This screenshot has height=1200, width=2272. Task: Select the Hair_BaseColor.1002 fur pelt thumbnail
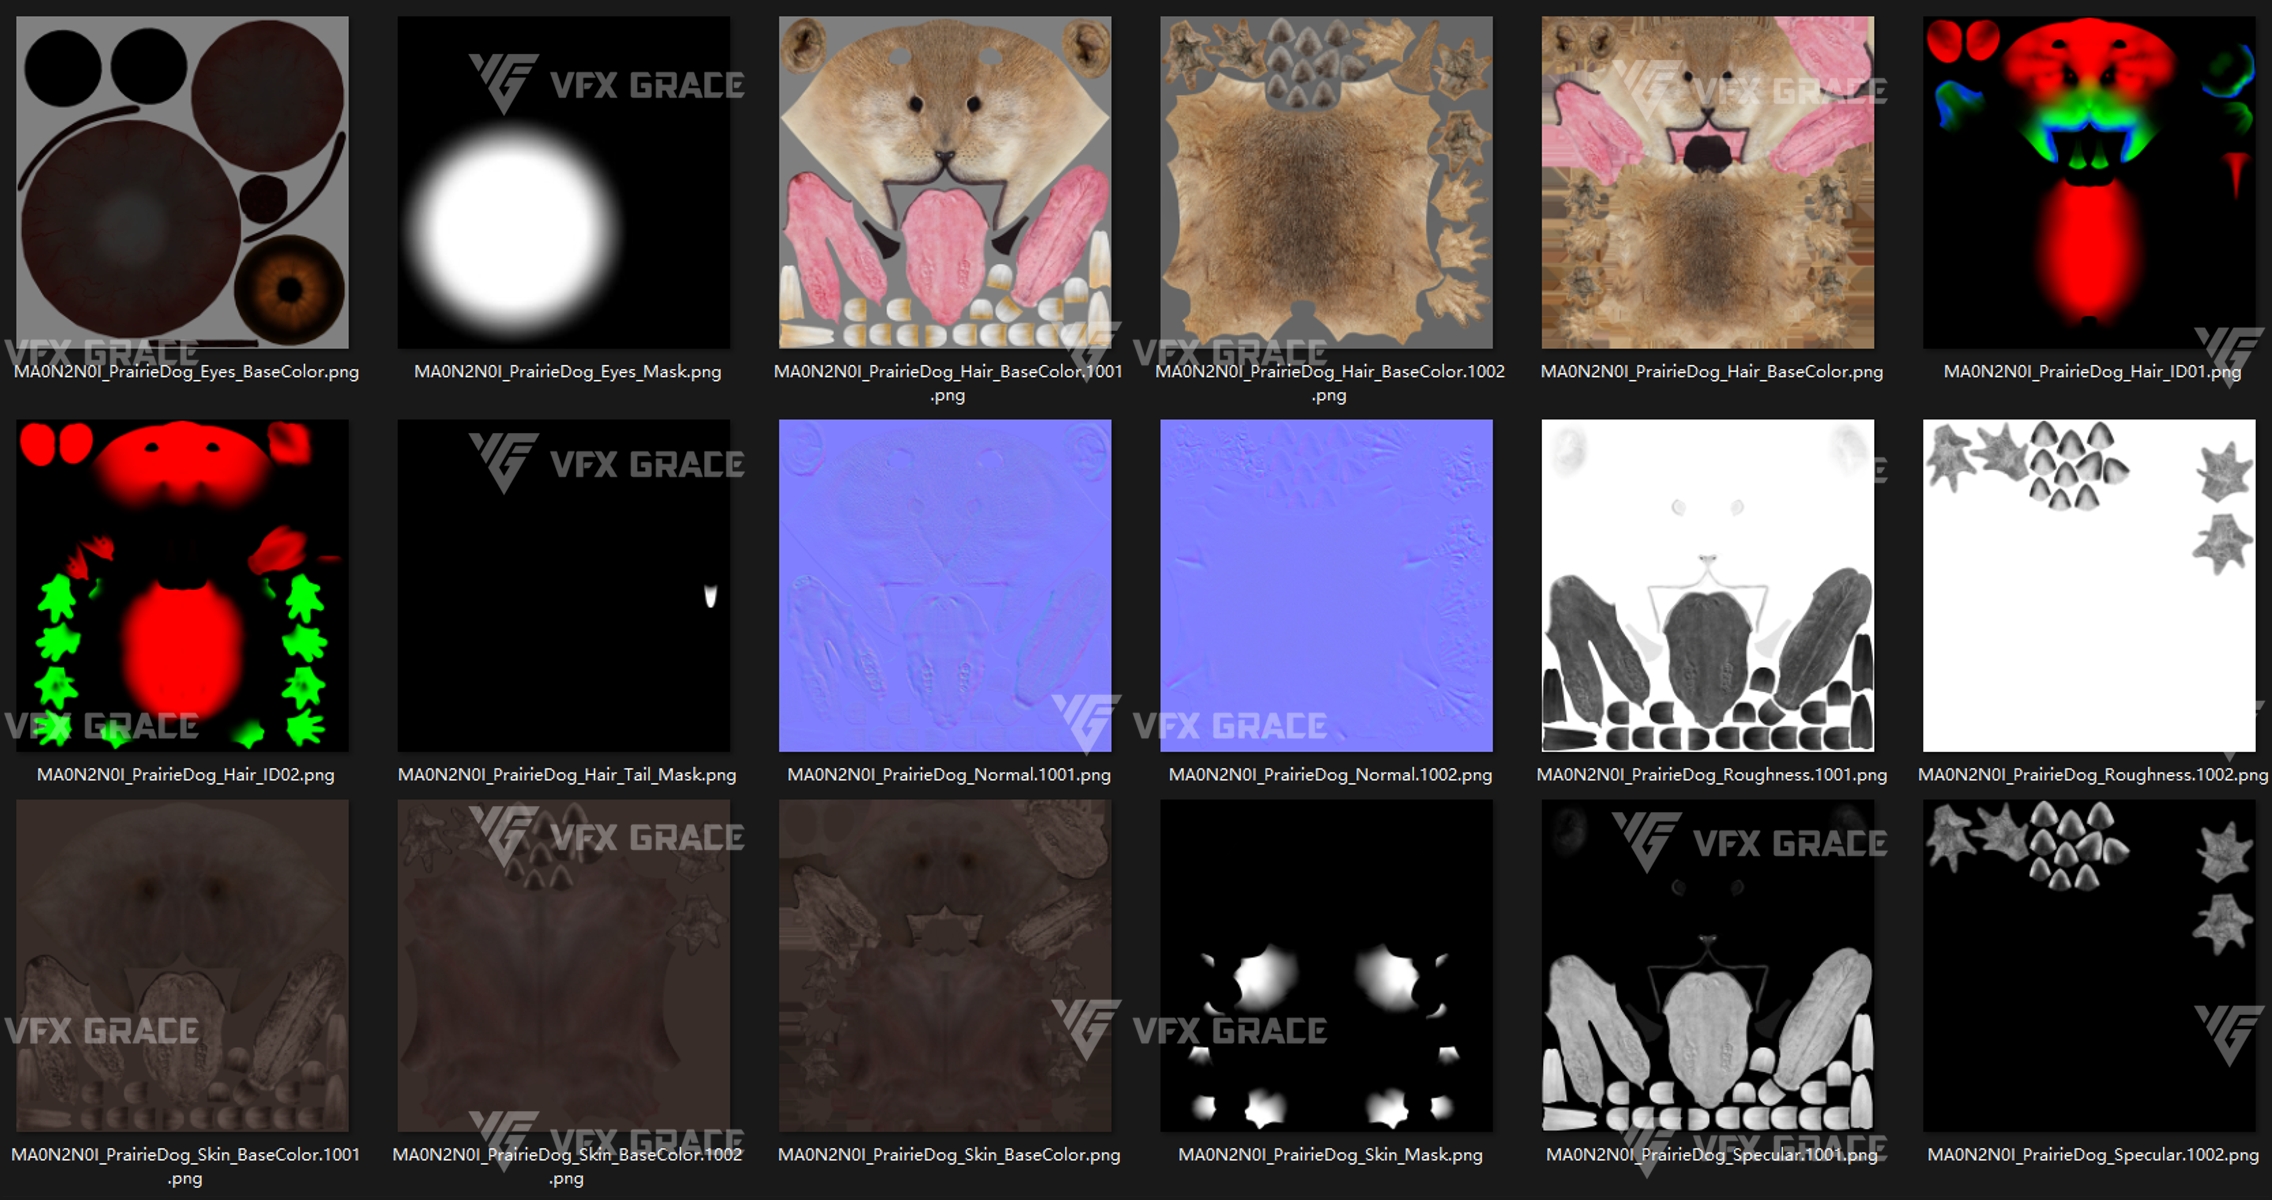pyautogui.click(x=1326, y=182)
